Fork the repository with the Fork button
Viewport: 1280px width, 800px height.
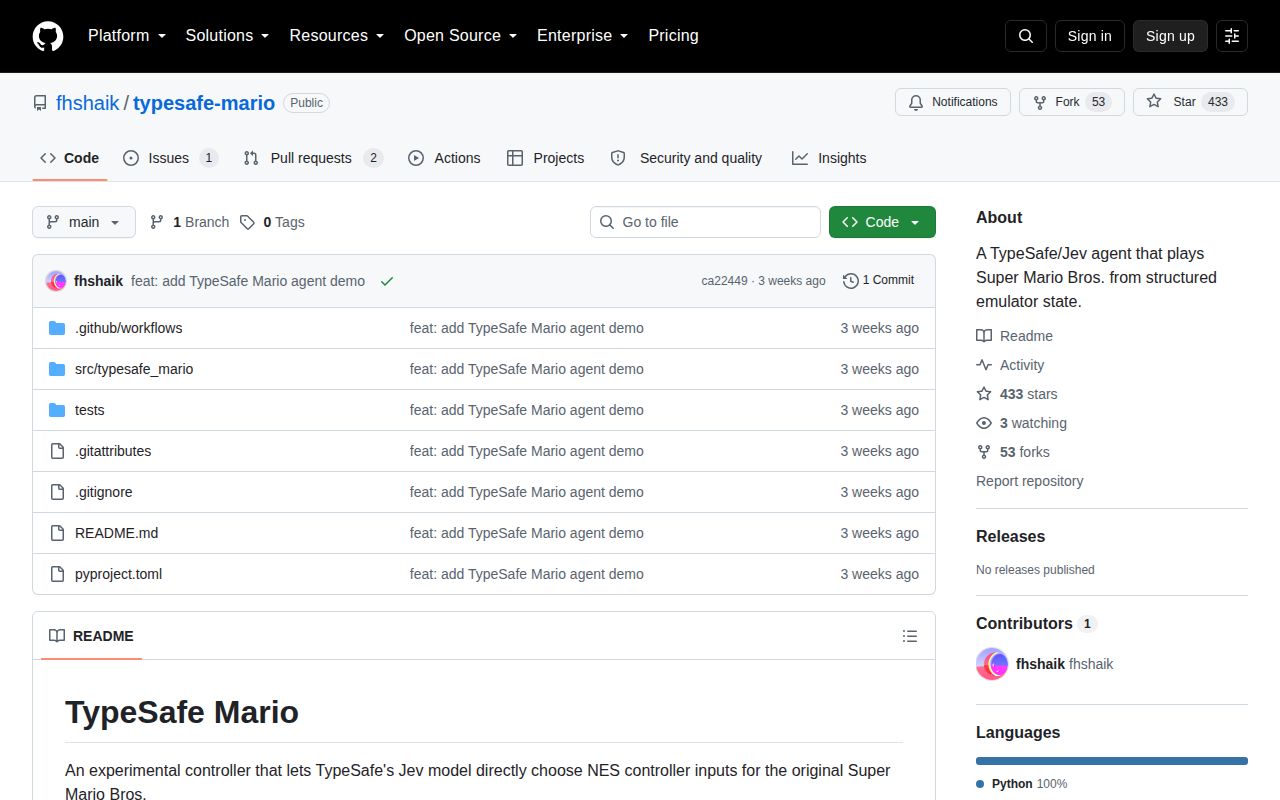coord(1072,102)
